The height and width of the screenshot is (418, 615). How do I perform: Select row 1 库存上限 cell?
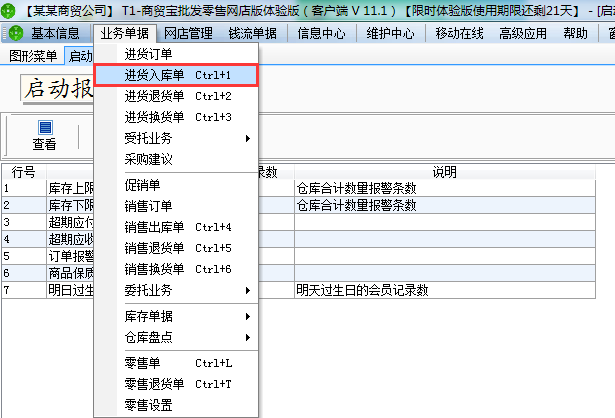click(70, 189)
